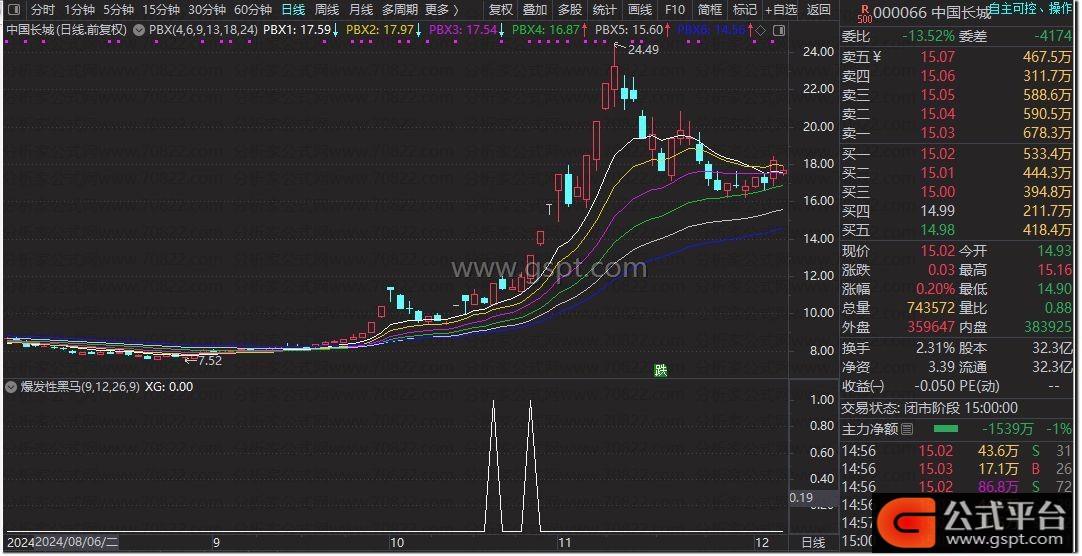Viewport: 1082px width, 556px height.
Task: Select the 日线 daily period tab
Action: tap(293, 10)
